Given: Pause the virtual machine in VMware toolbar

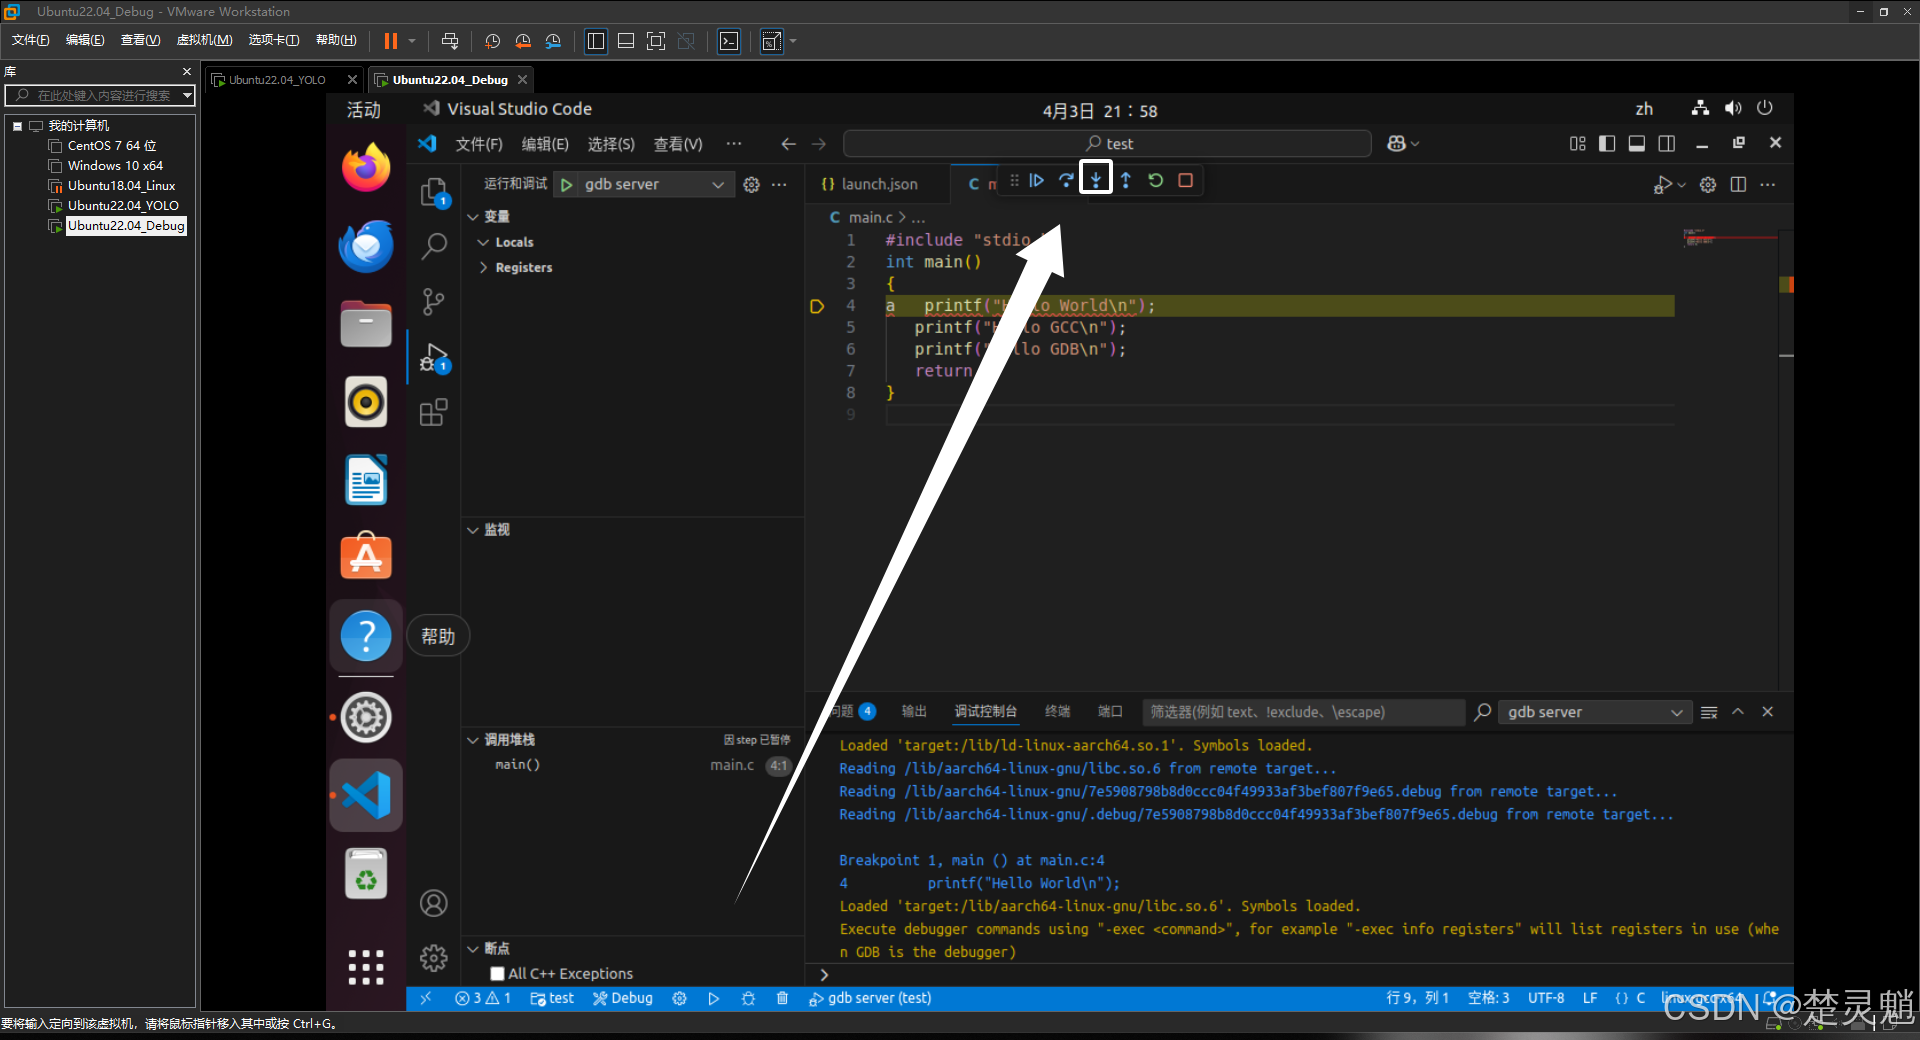Looking at the screenshot, I should [x=391, y=41].
